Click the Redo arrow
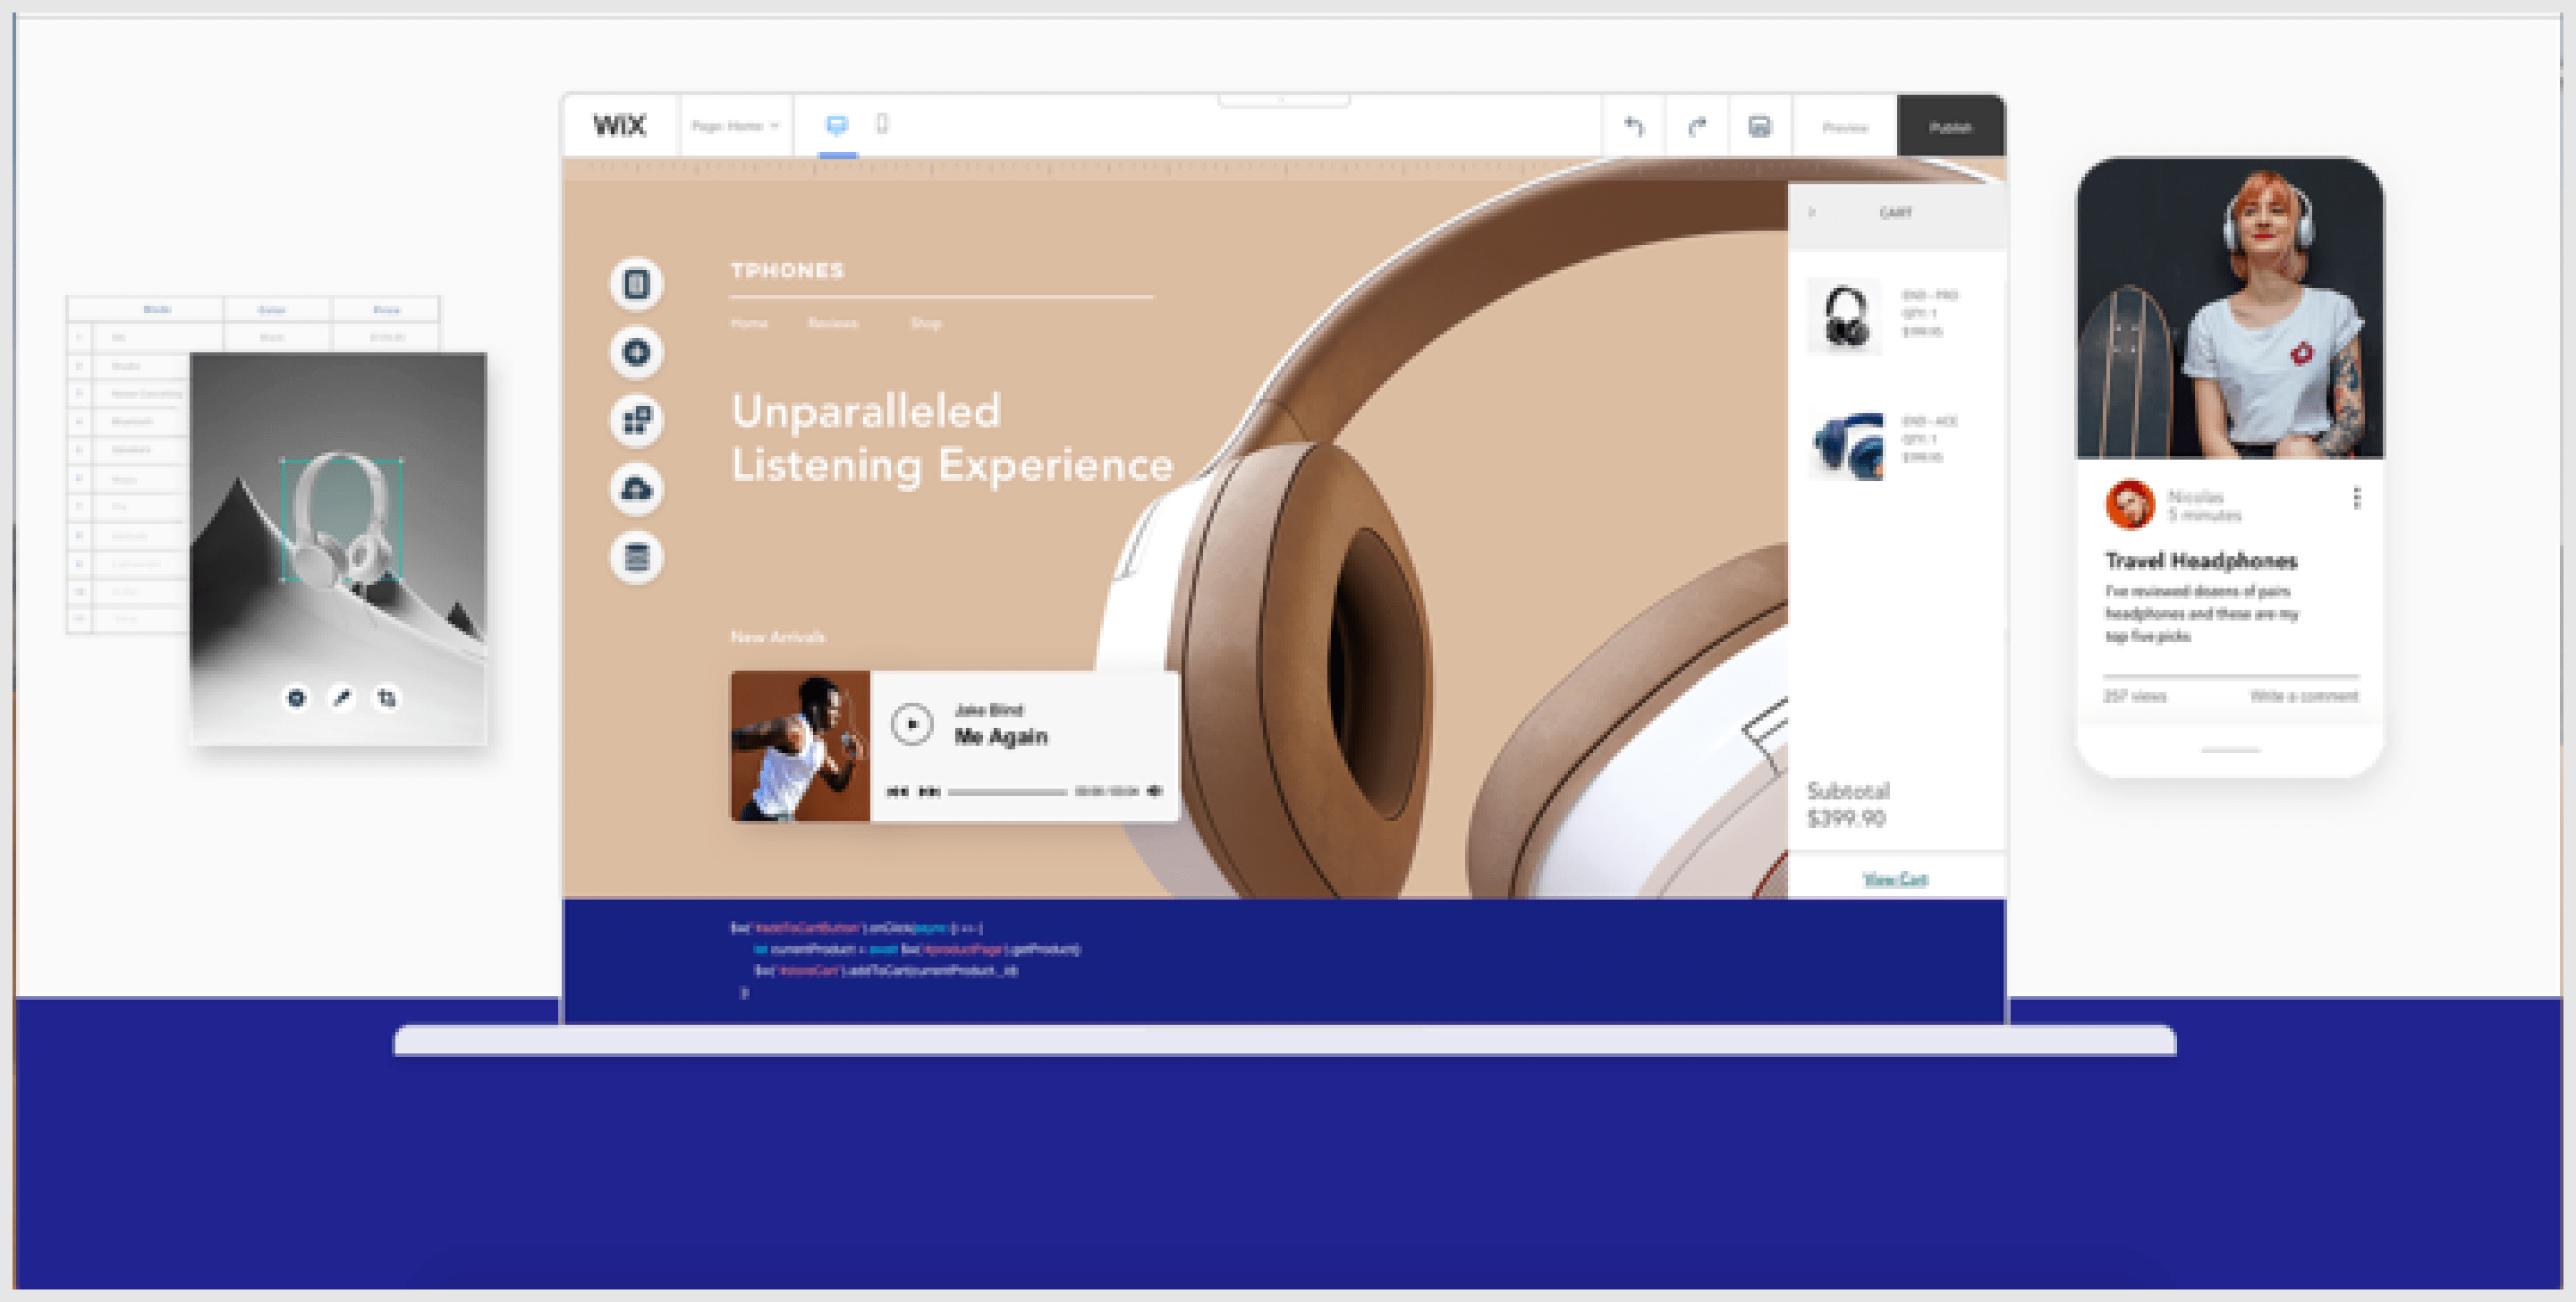The width and height of the screenshot is (2576, 1302). point(1697,126)
